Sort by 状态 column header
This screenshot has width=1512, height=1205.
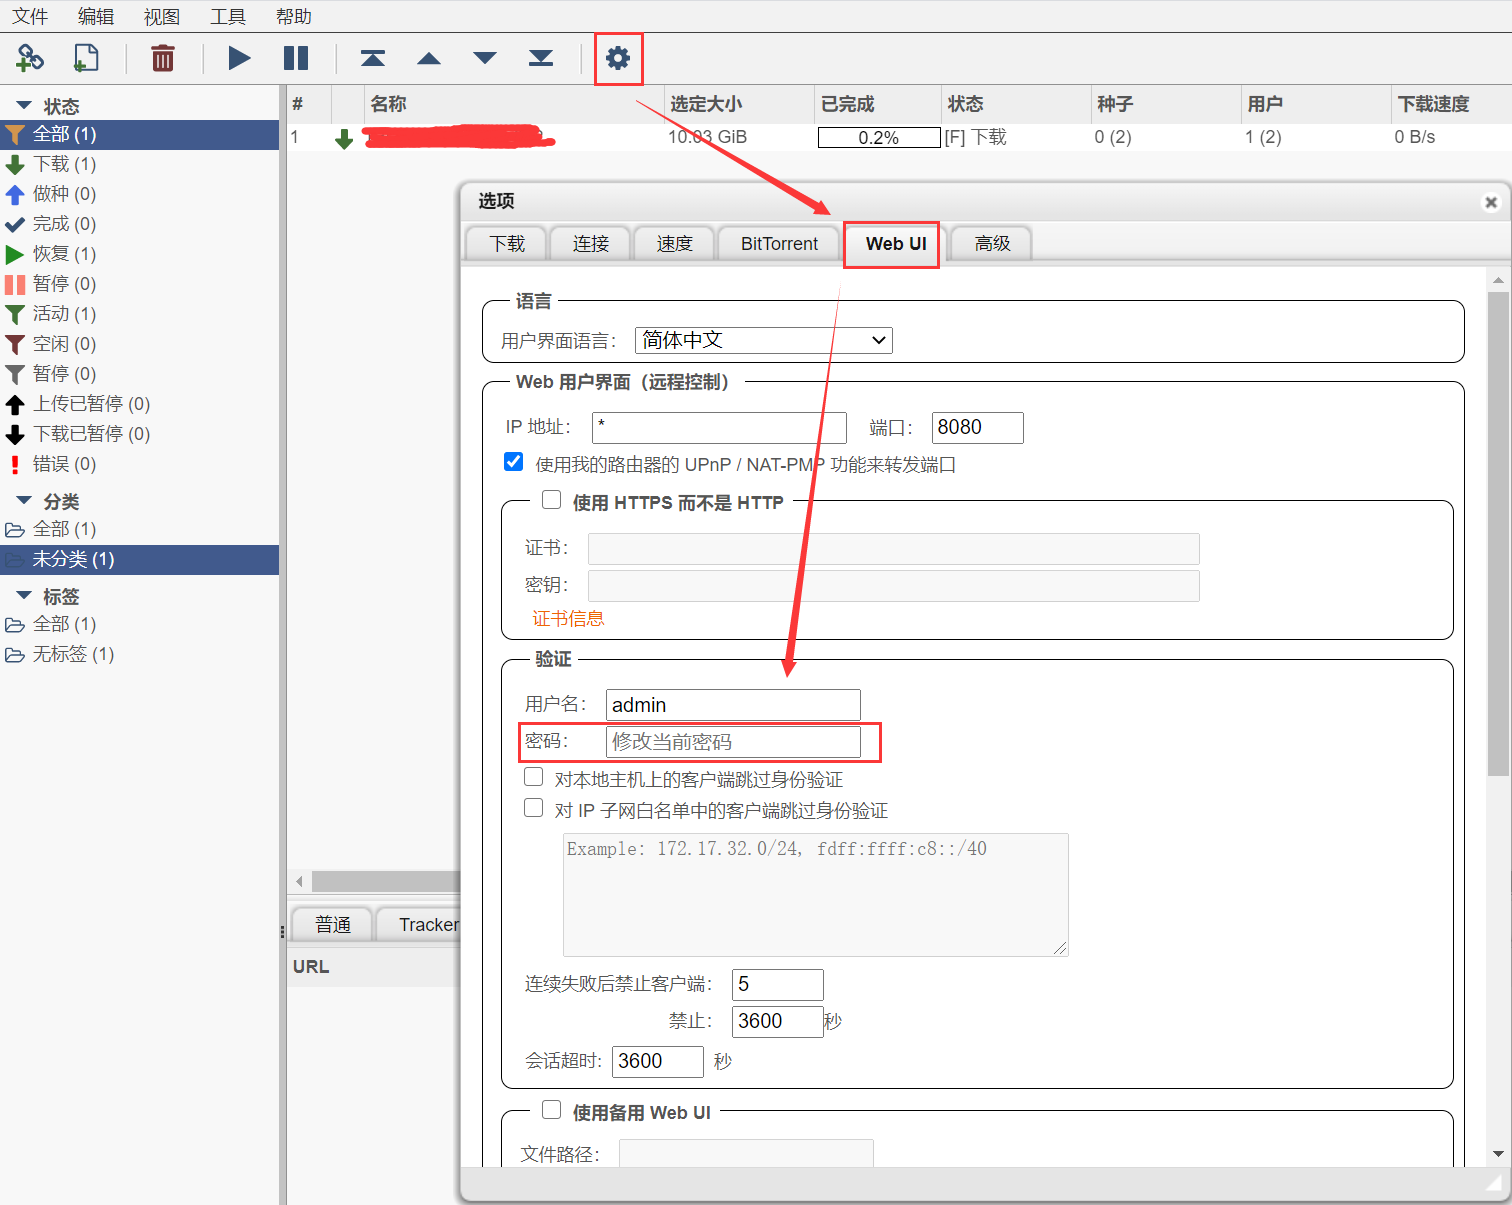(1015, 104)
